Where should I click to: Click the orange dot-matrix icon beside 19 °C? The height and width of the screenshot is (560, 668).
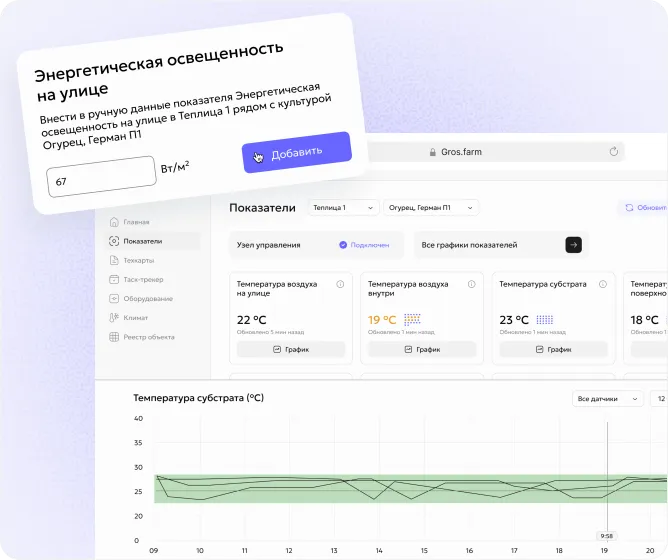coord(412,319)
